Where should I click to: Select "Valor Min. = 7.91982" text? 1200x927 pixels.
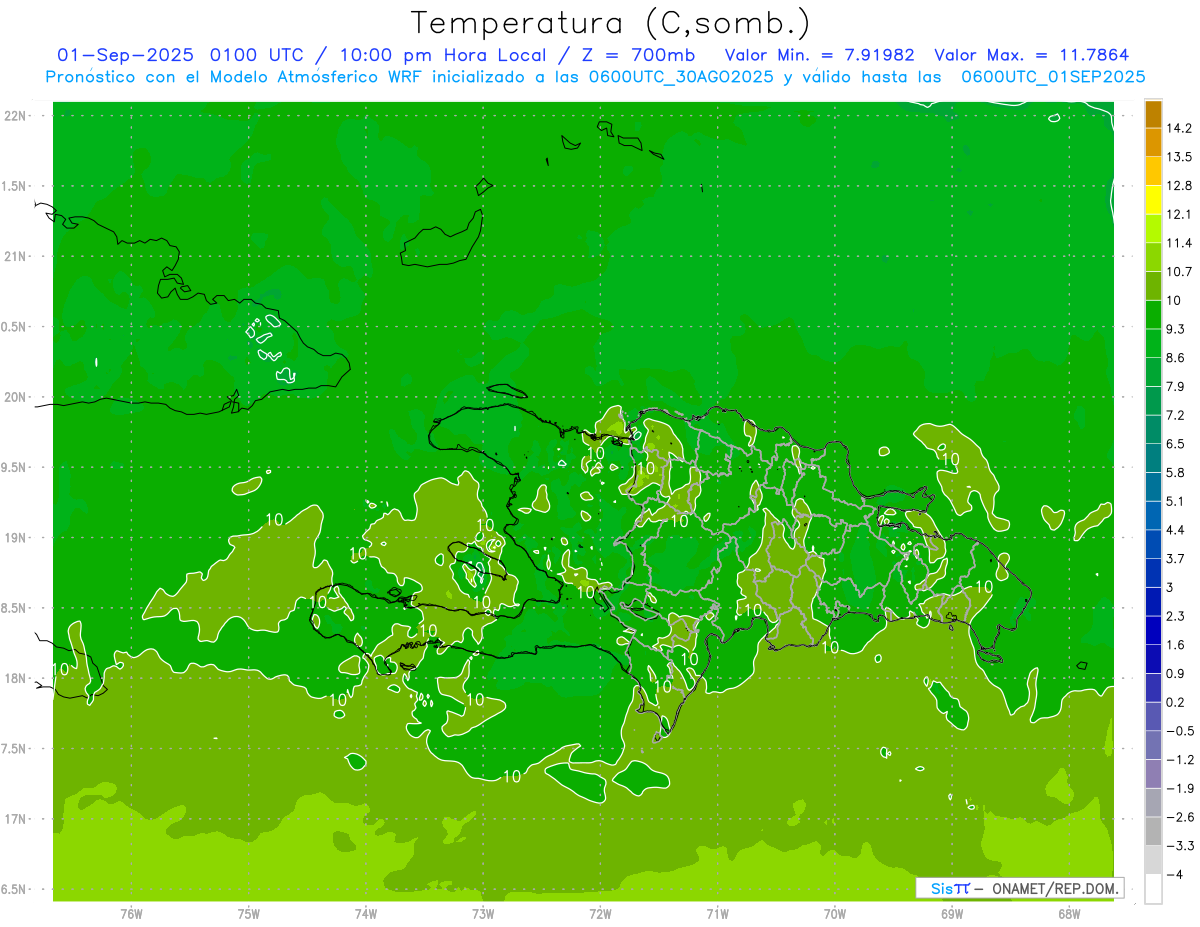[819, 55]
